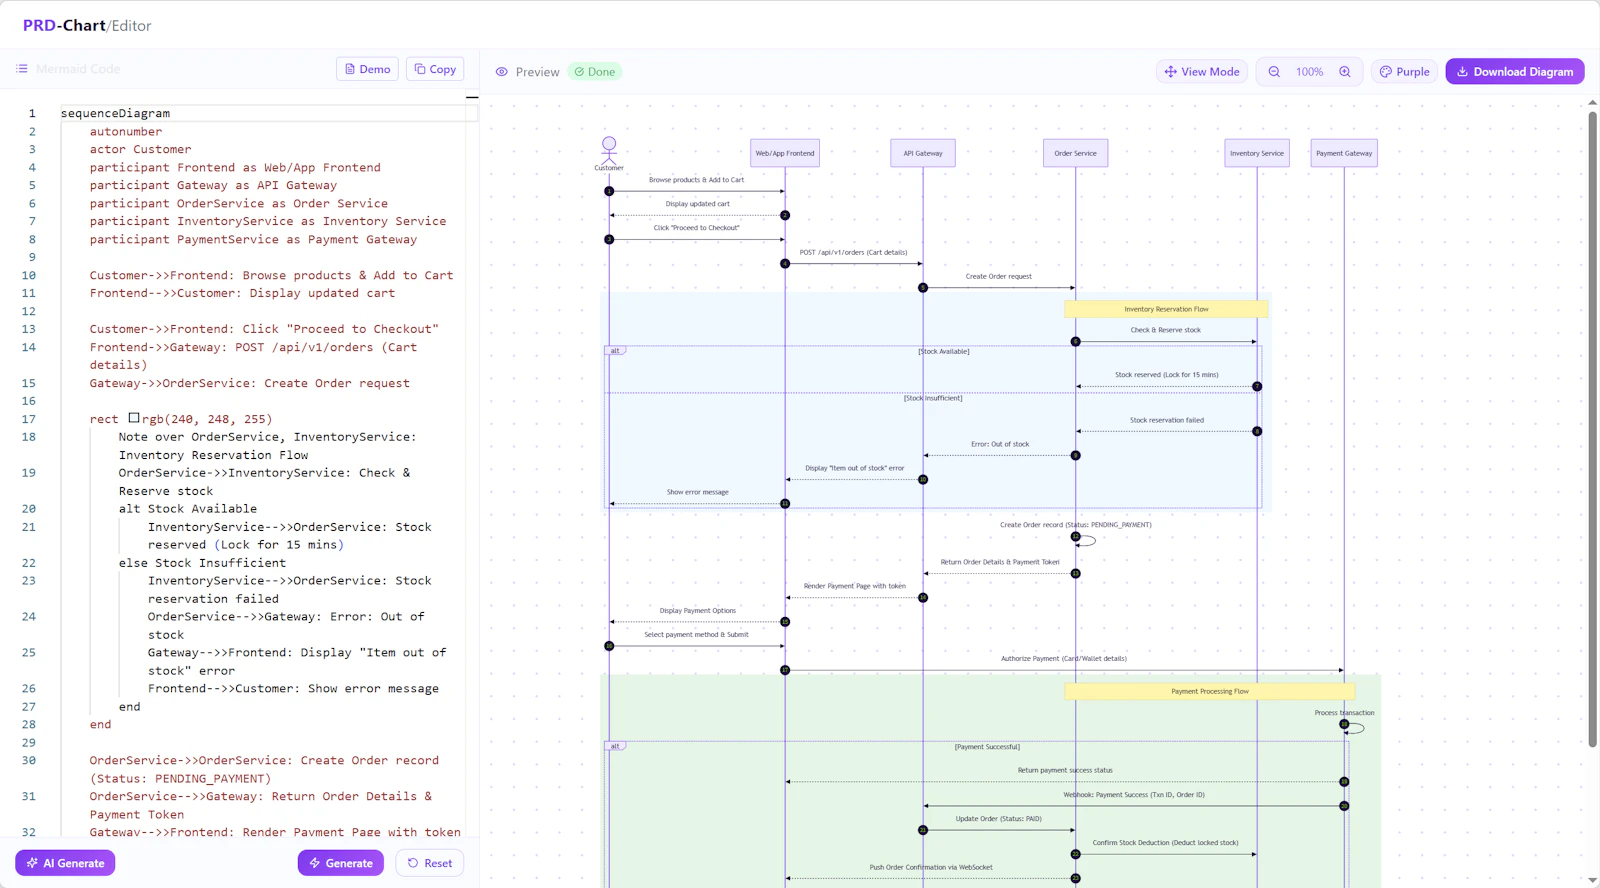Reset the code editor
This screenshot has width=1600, height=888.
429,863
